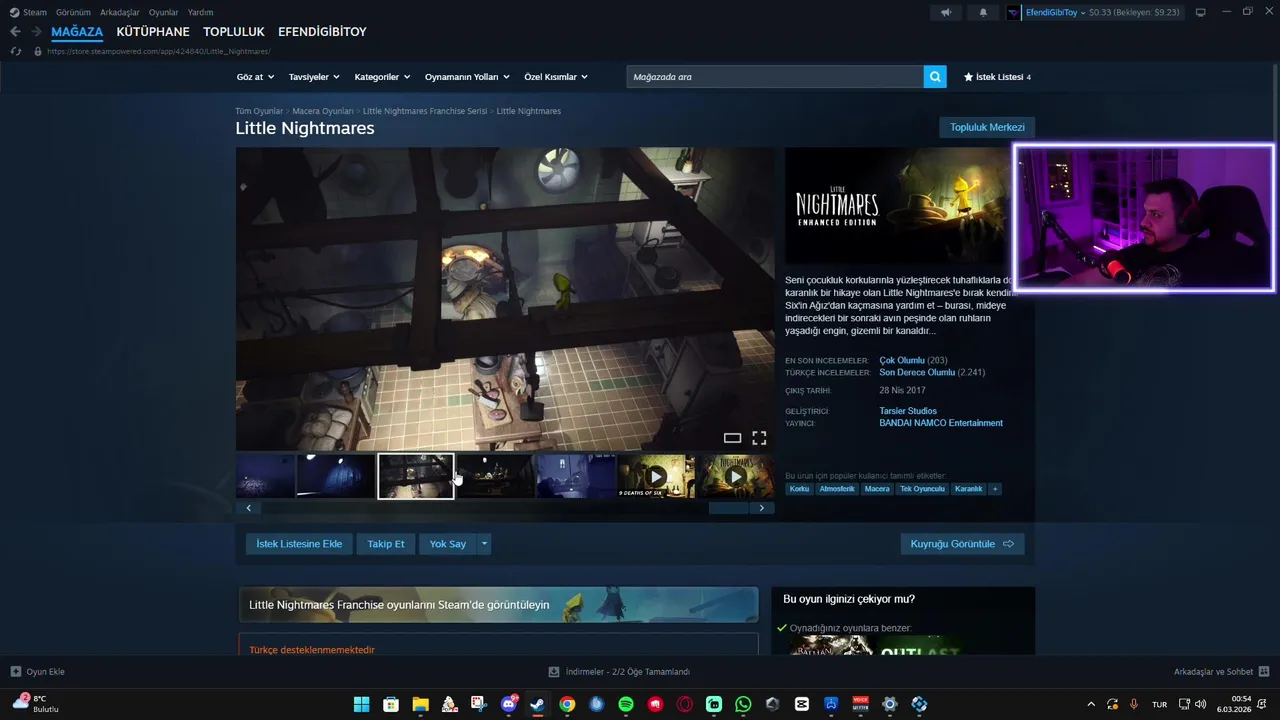
Task: Switch to Big Picture mode via the monitor icon
Action: (x=1201, y=12)
